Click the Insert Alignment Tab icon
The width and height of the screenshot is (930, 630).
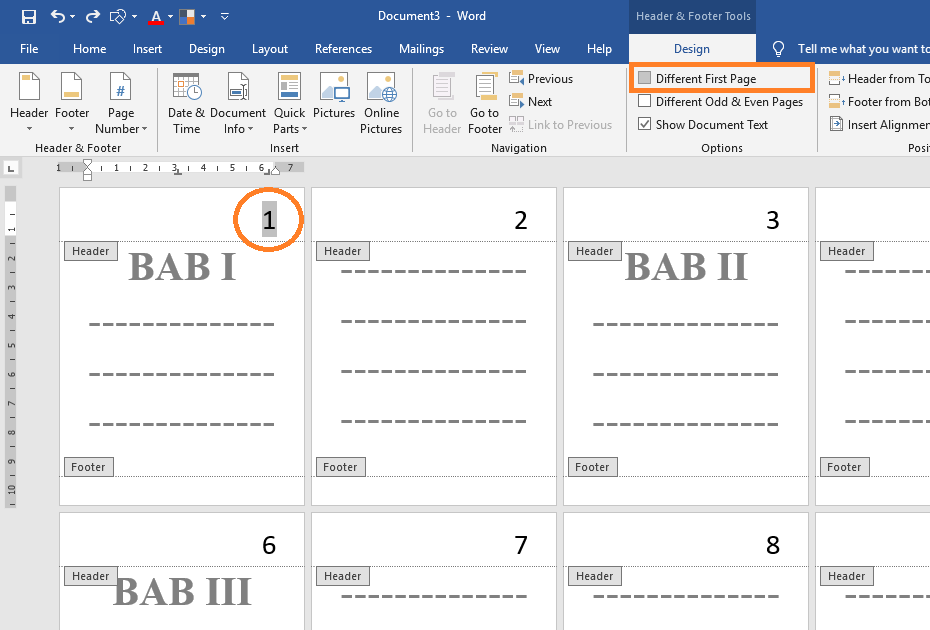coord(836,125)
